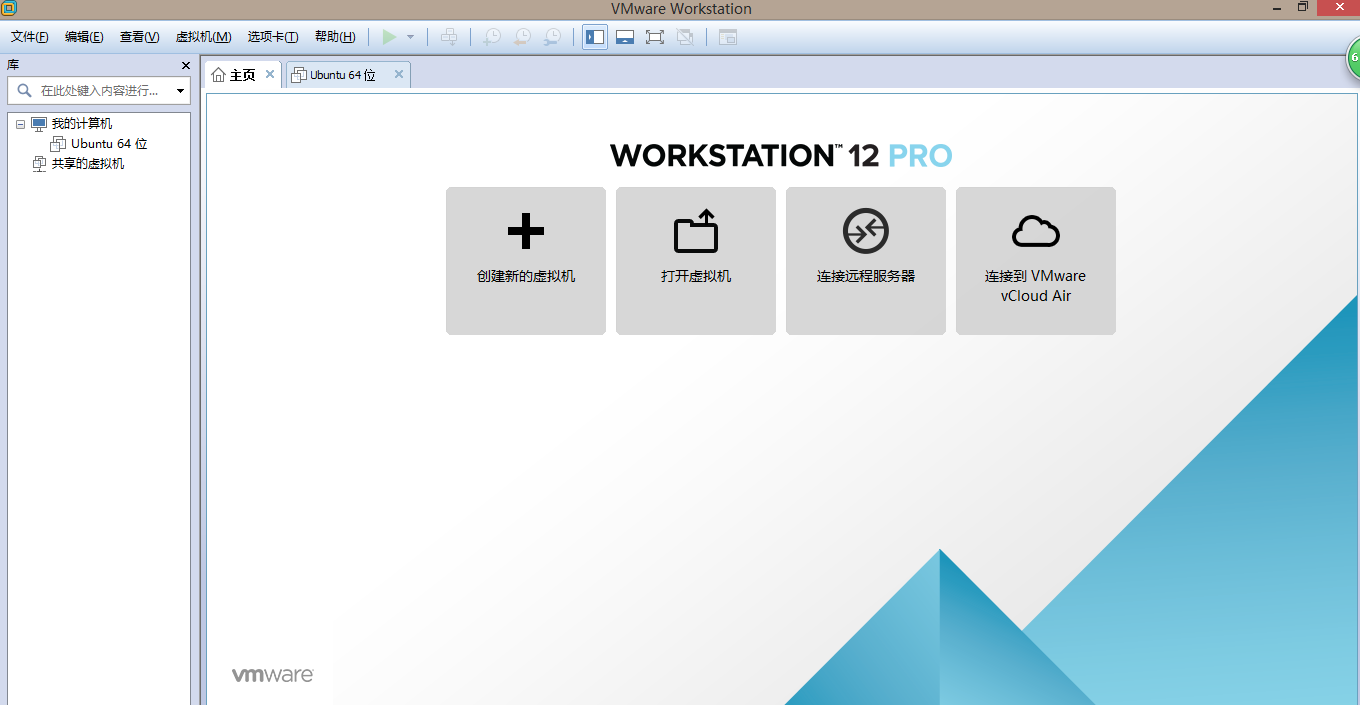
Task: Select 我的计算机 in the library tree
Action: point(82,124)
